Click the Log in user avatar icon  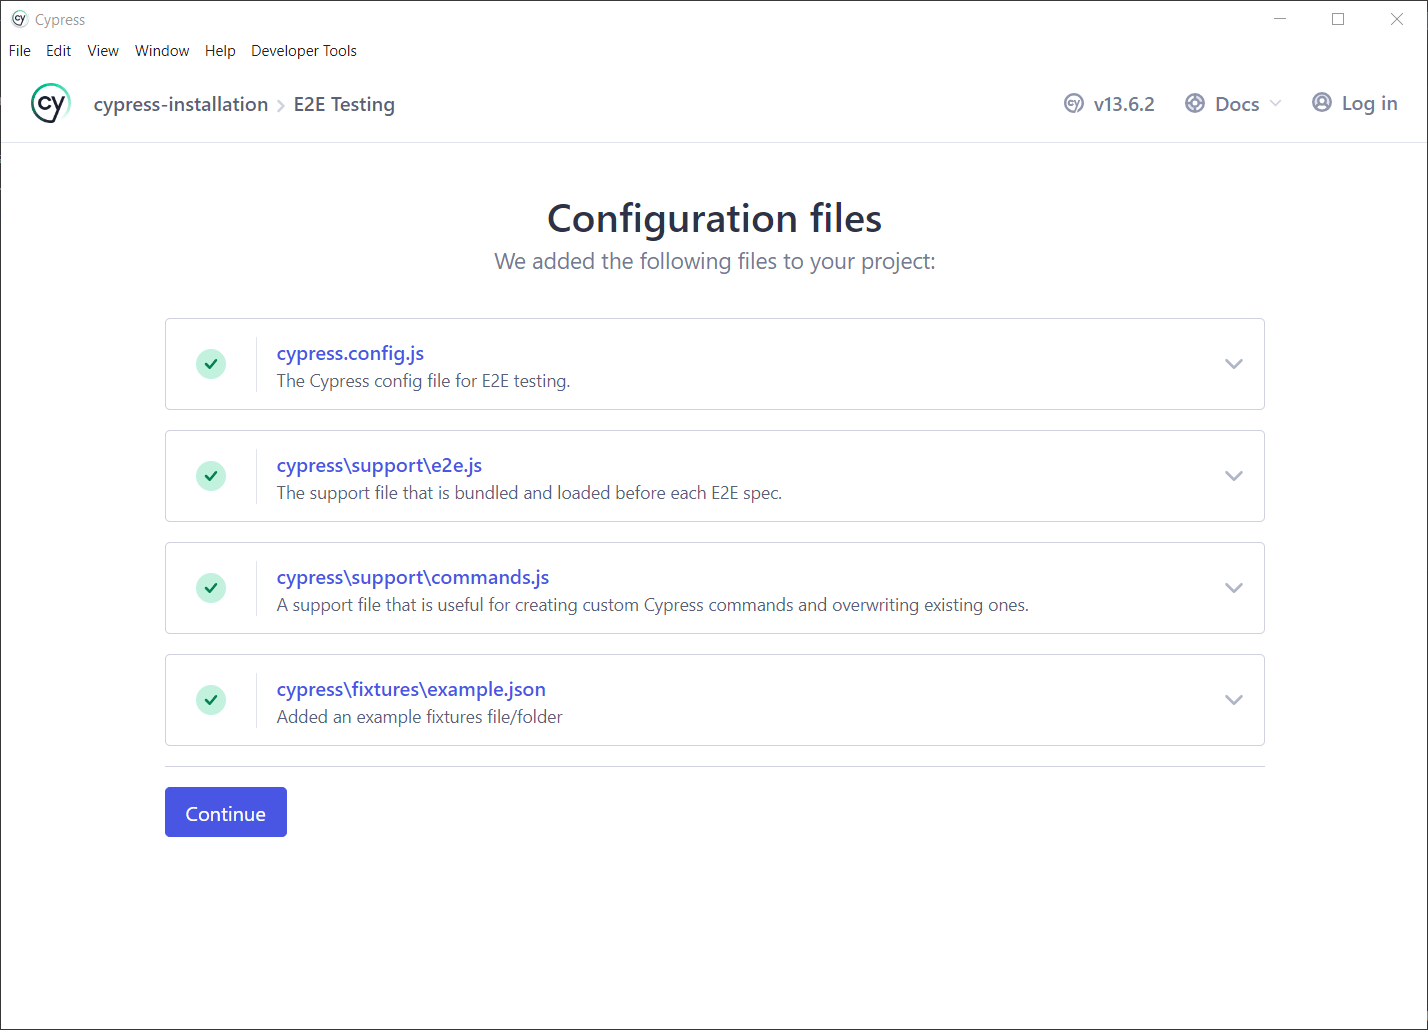(1321, 103)
